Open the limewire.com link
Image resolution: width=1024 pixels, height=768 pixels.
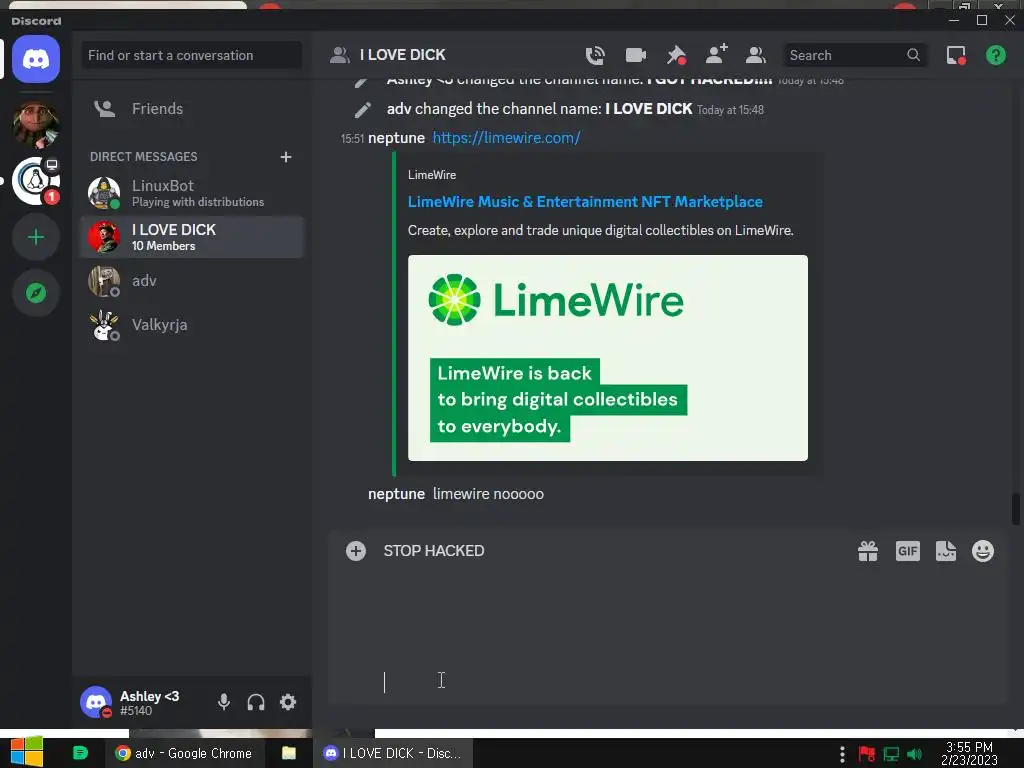pyautogui.click(x=506, y=138)
